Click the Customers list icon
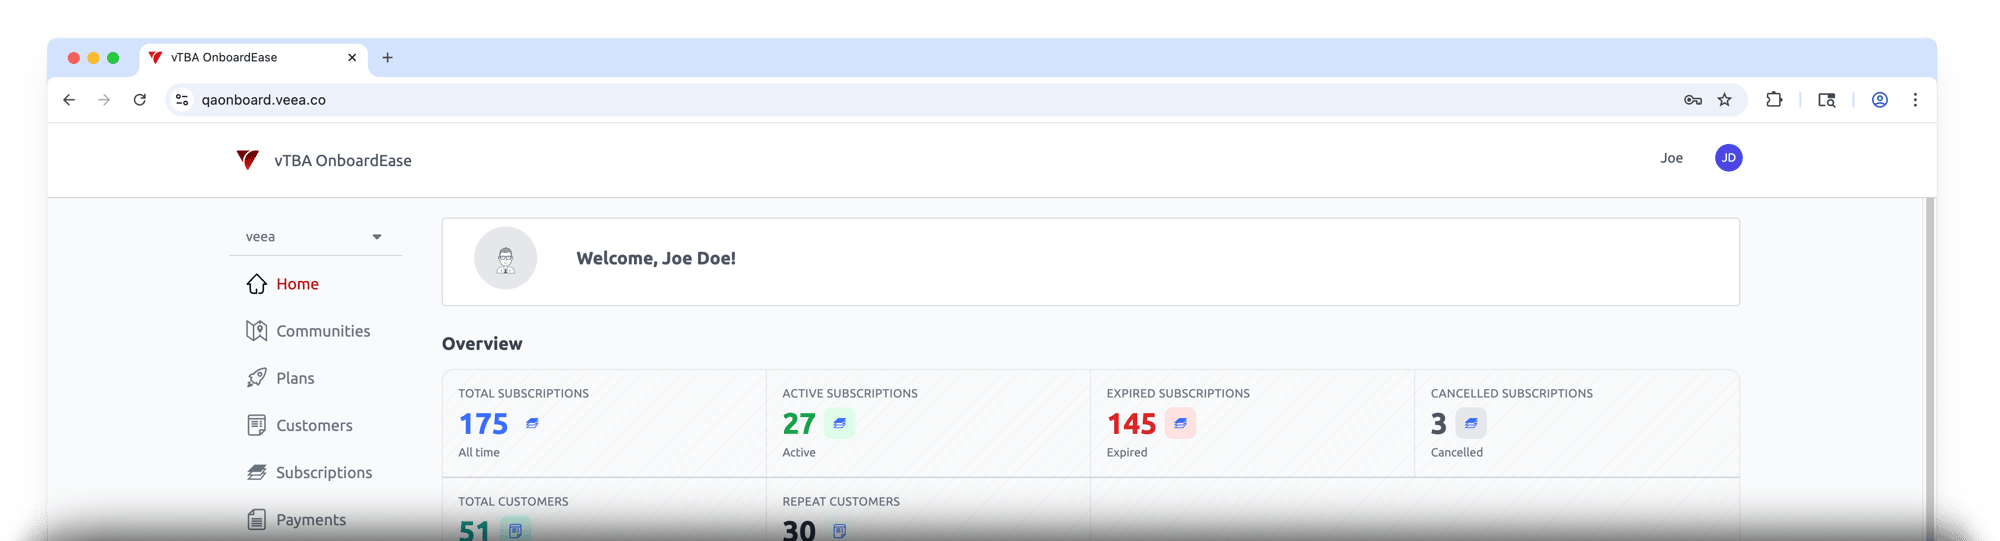This screenshot has height=541, width=2000. point(257,425)
